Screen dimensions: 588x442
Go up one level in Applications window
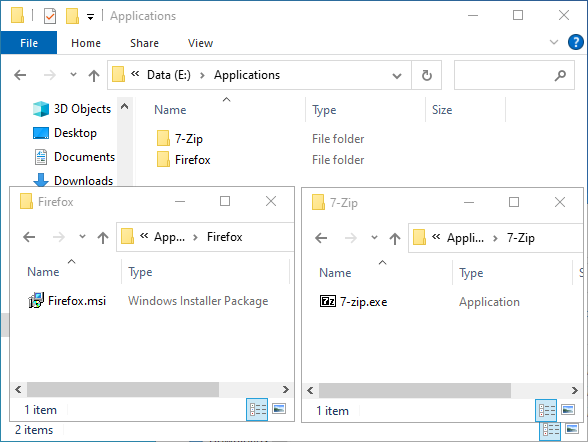point(94,75)
